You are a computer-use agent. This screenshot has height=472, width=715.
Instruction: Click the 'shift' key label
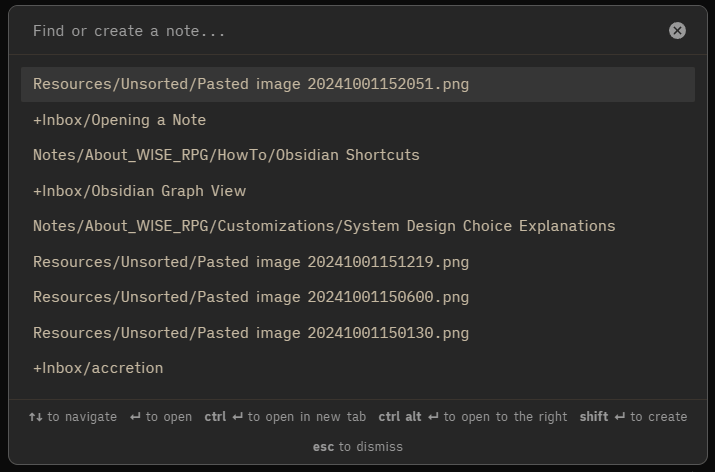coord(593,417)
